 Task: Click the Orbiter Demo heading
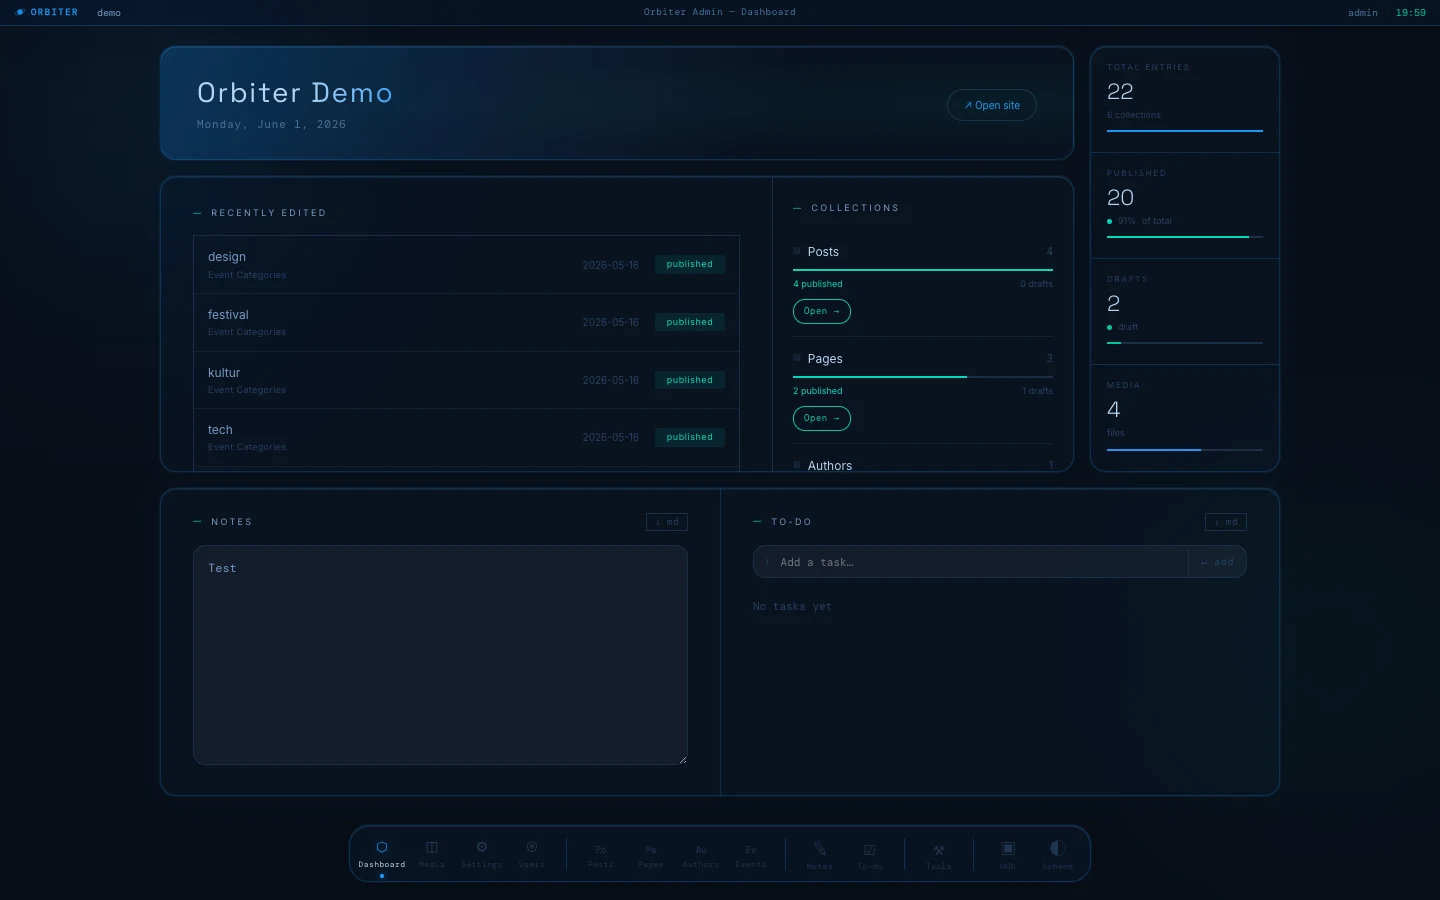click(x=295, y=93)
